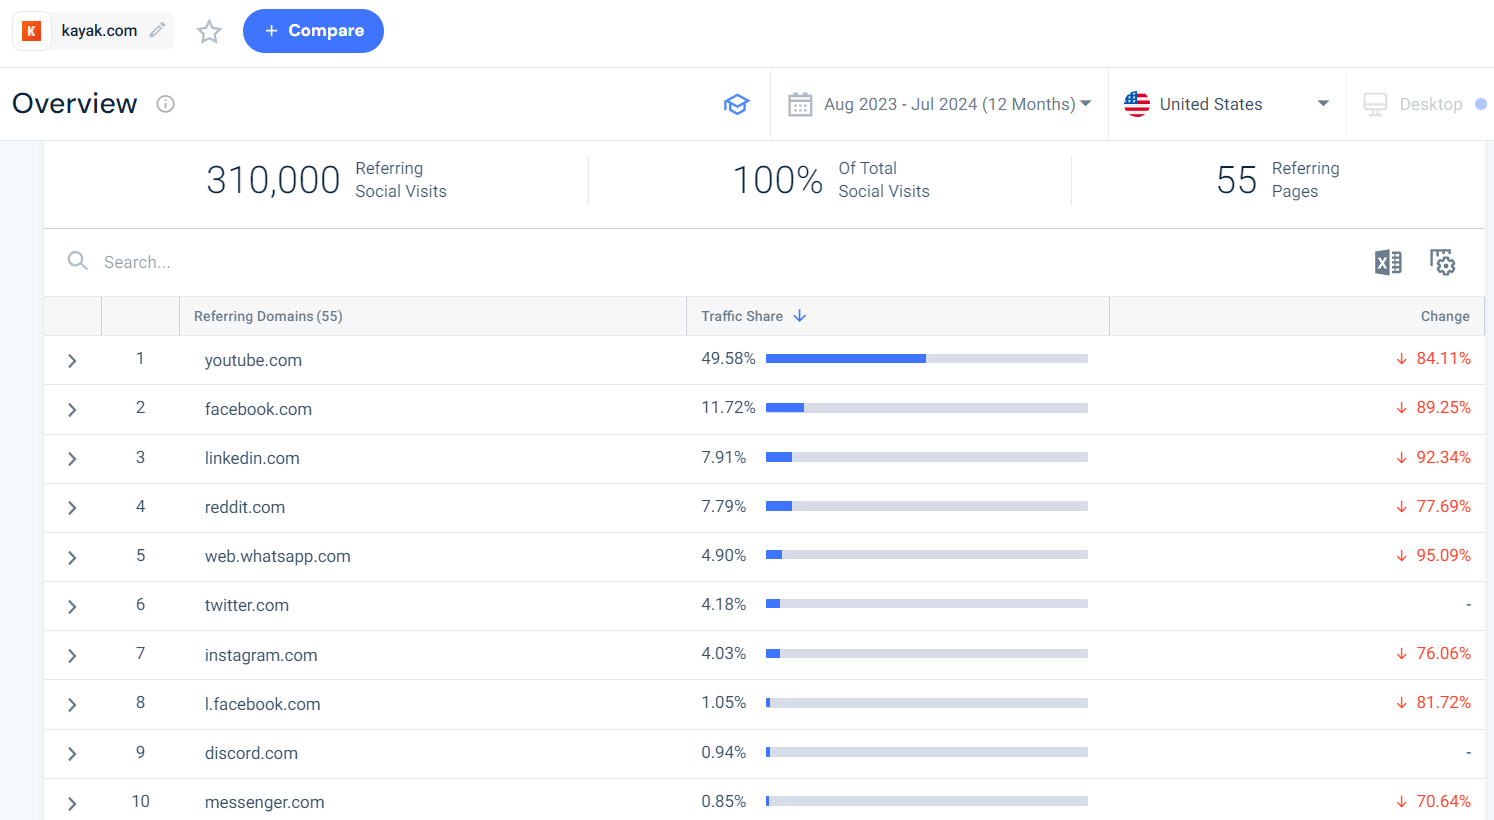Click the United States flag icon
The height and width of the screenshot is (820, 1494).
pyautogui.click(x=1136, y=103)
